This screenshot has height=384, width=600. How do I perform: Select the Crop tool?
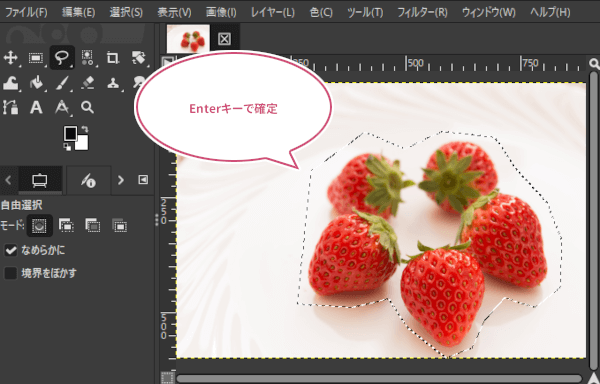click(112, 58)
